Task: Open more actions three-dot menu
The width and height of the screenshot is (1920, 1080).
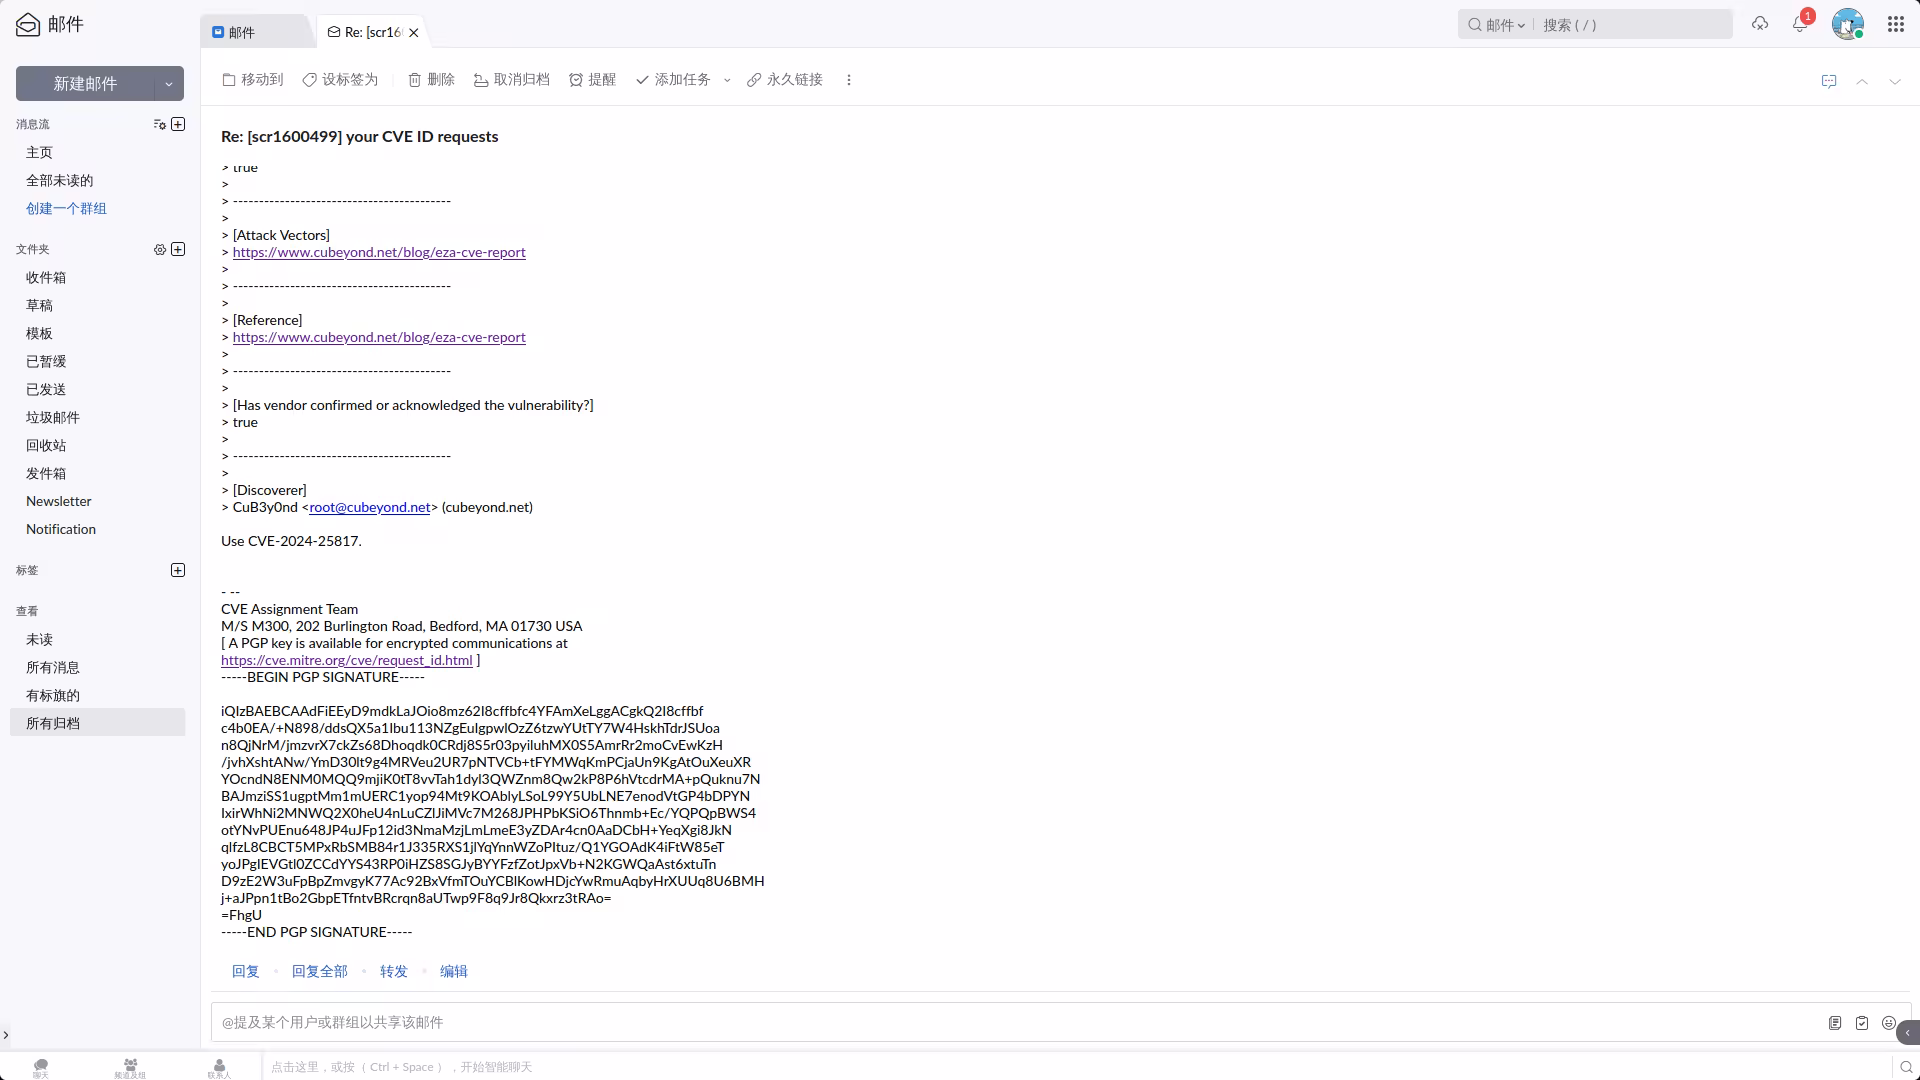Action: [849, 80]
